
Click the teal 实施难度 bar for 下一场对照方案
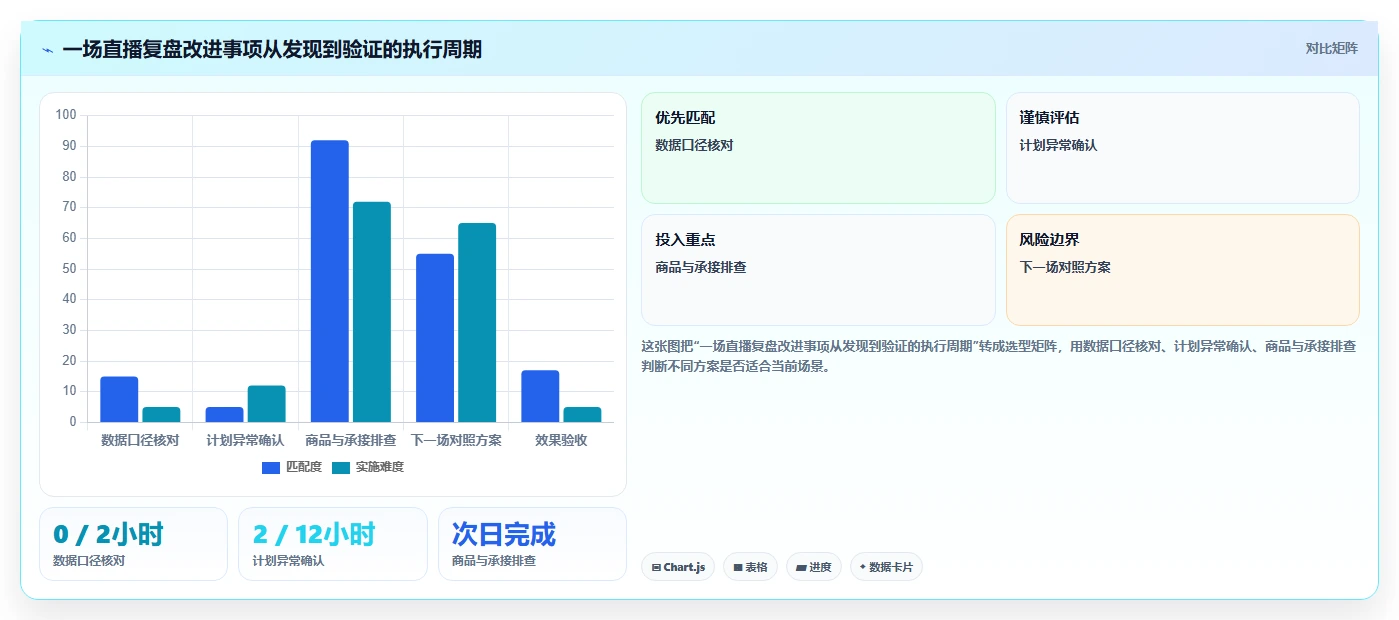tap(477, 323)
